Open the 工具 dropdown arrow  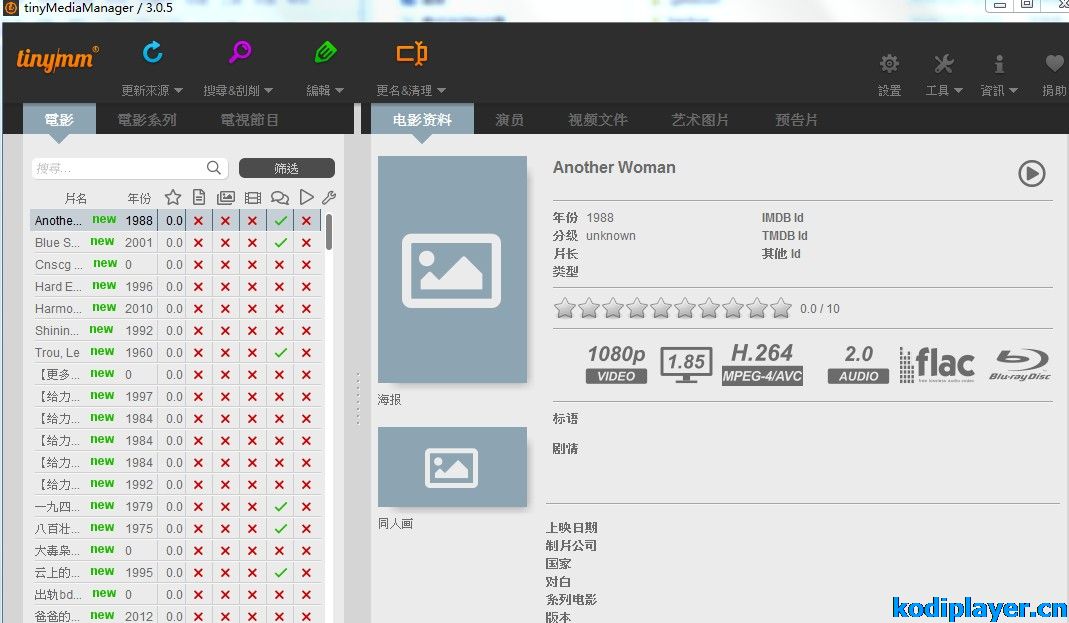pyautogui.click(x=959, y=91)
